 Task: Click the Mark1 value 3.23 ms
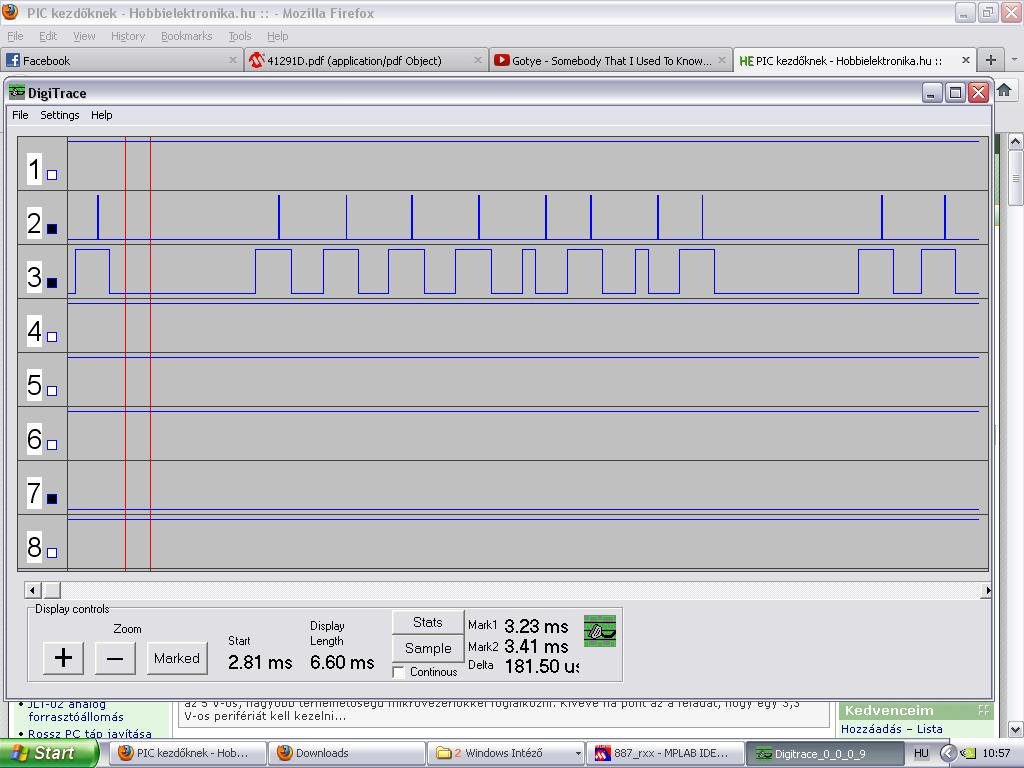[536, 626]
